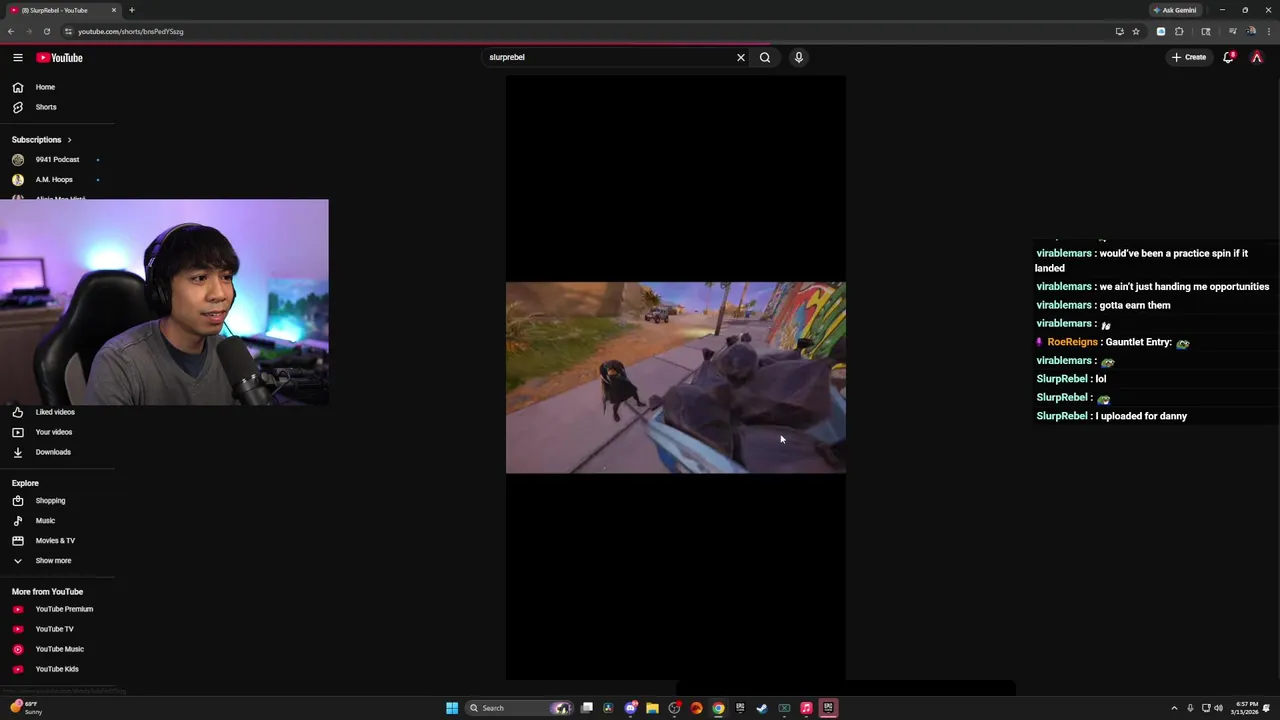Reload the page with the refresh icon
The height and width of the screenshot is (720, 1280).
46,31
